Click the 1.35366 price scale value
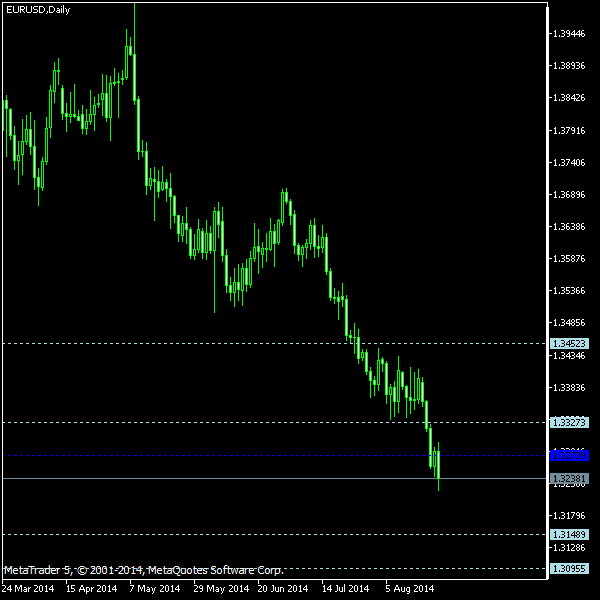 (x=569, y=291)
